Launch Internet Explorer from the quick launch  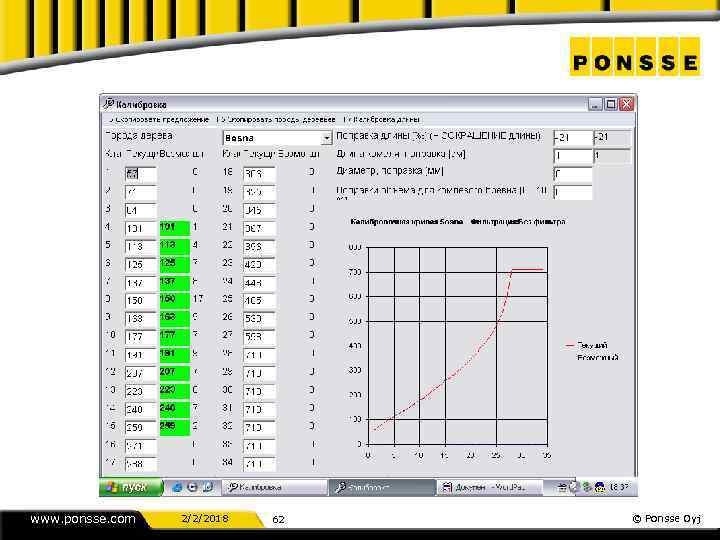(177, 487)
